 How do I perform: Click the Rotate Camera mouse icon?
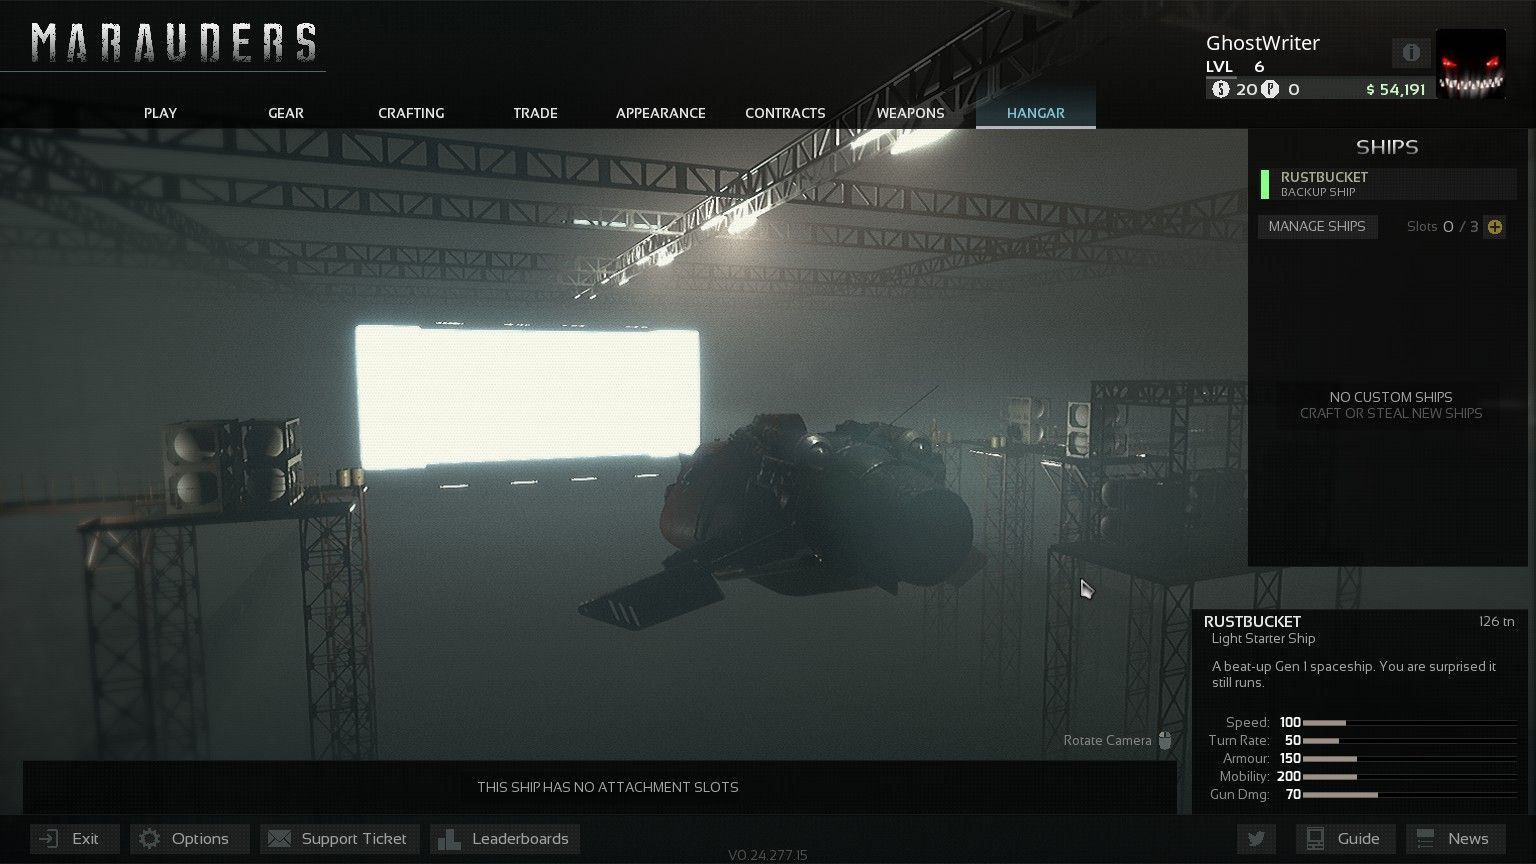[x=1165, y=740]
